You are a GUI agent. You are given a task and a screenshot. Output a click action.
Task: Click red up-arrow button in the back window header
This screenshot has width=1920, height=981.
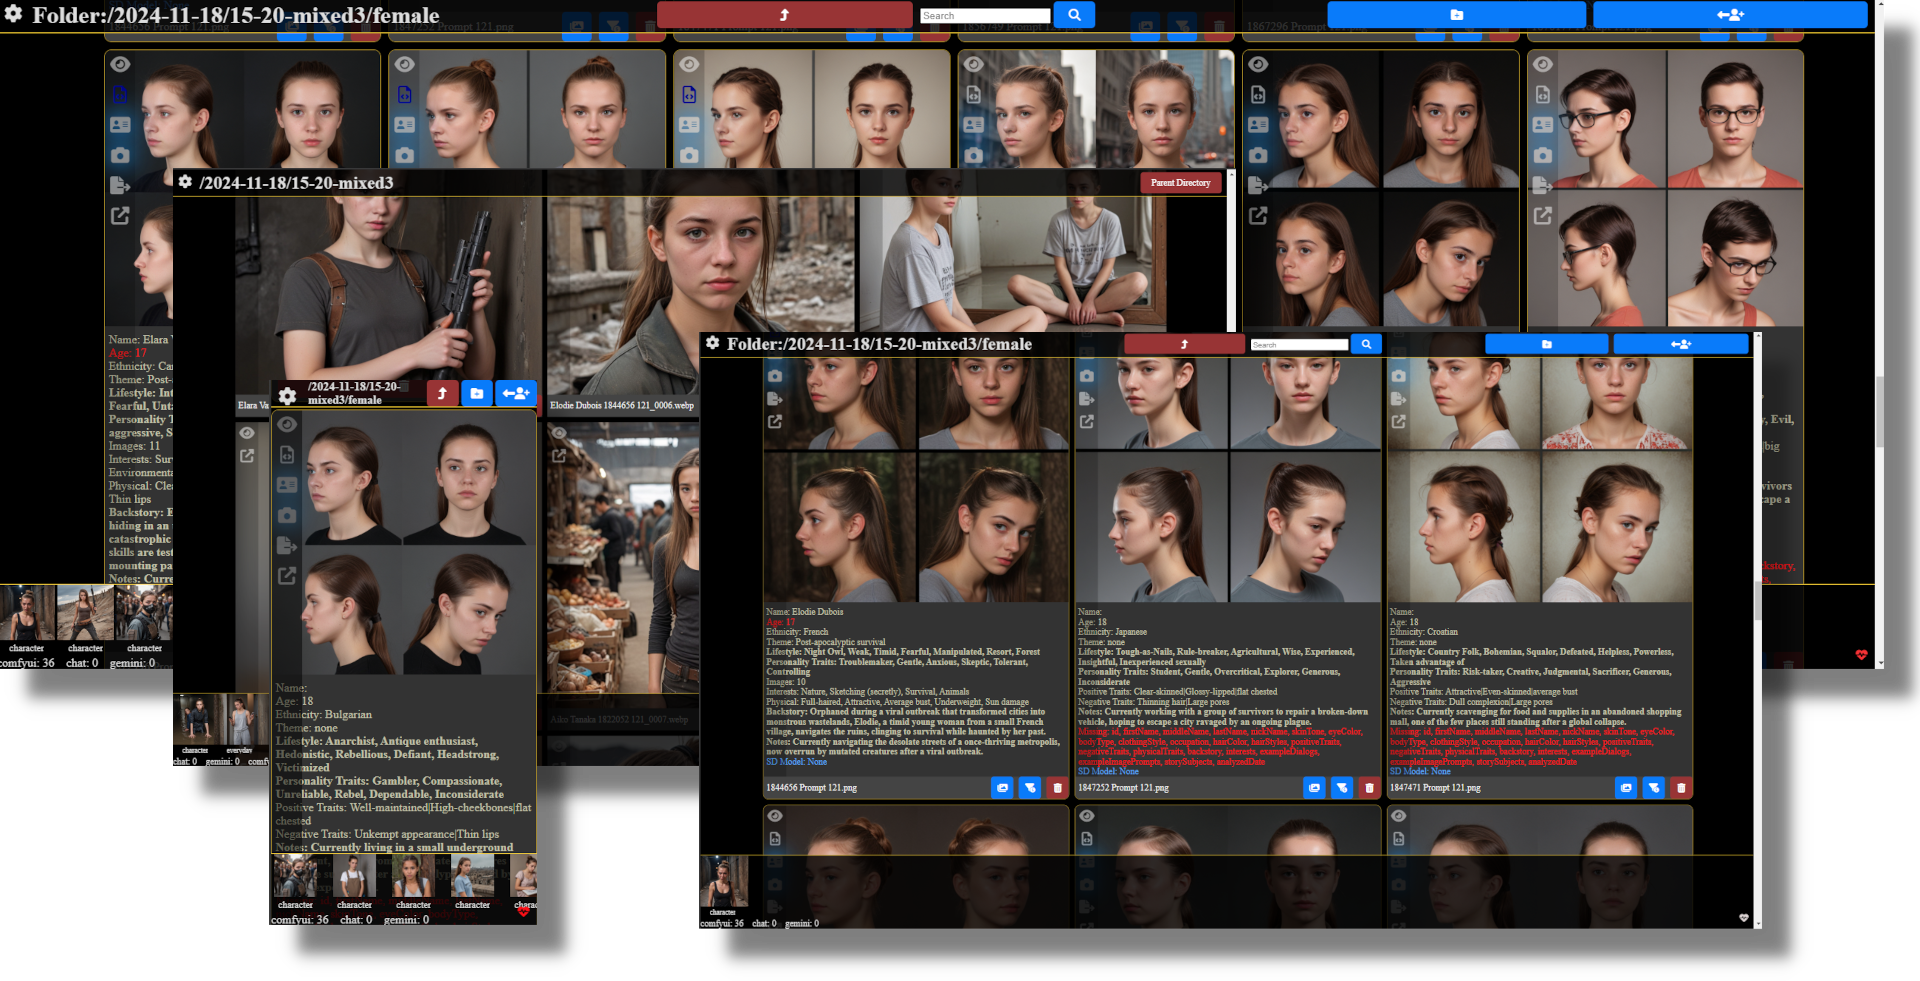pos(784,14)
